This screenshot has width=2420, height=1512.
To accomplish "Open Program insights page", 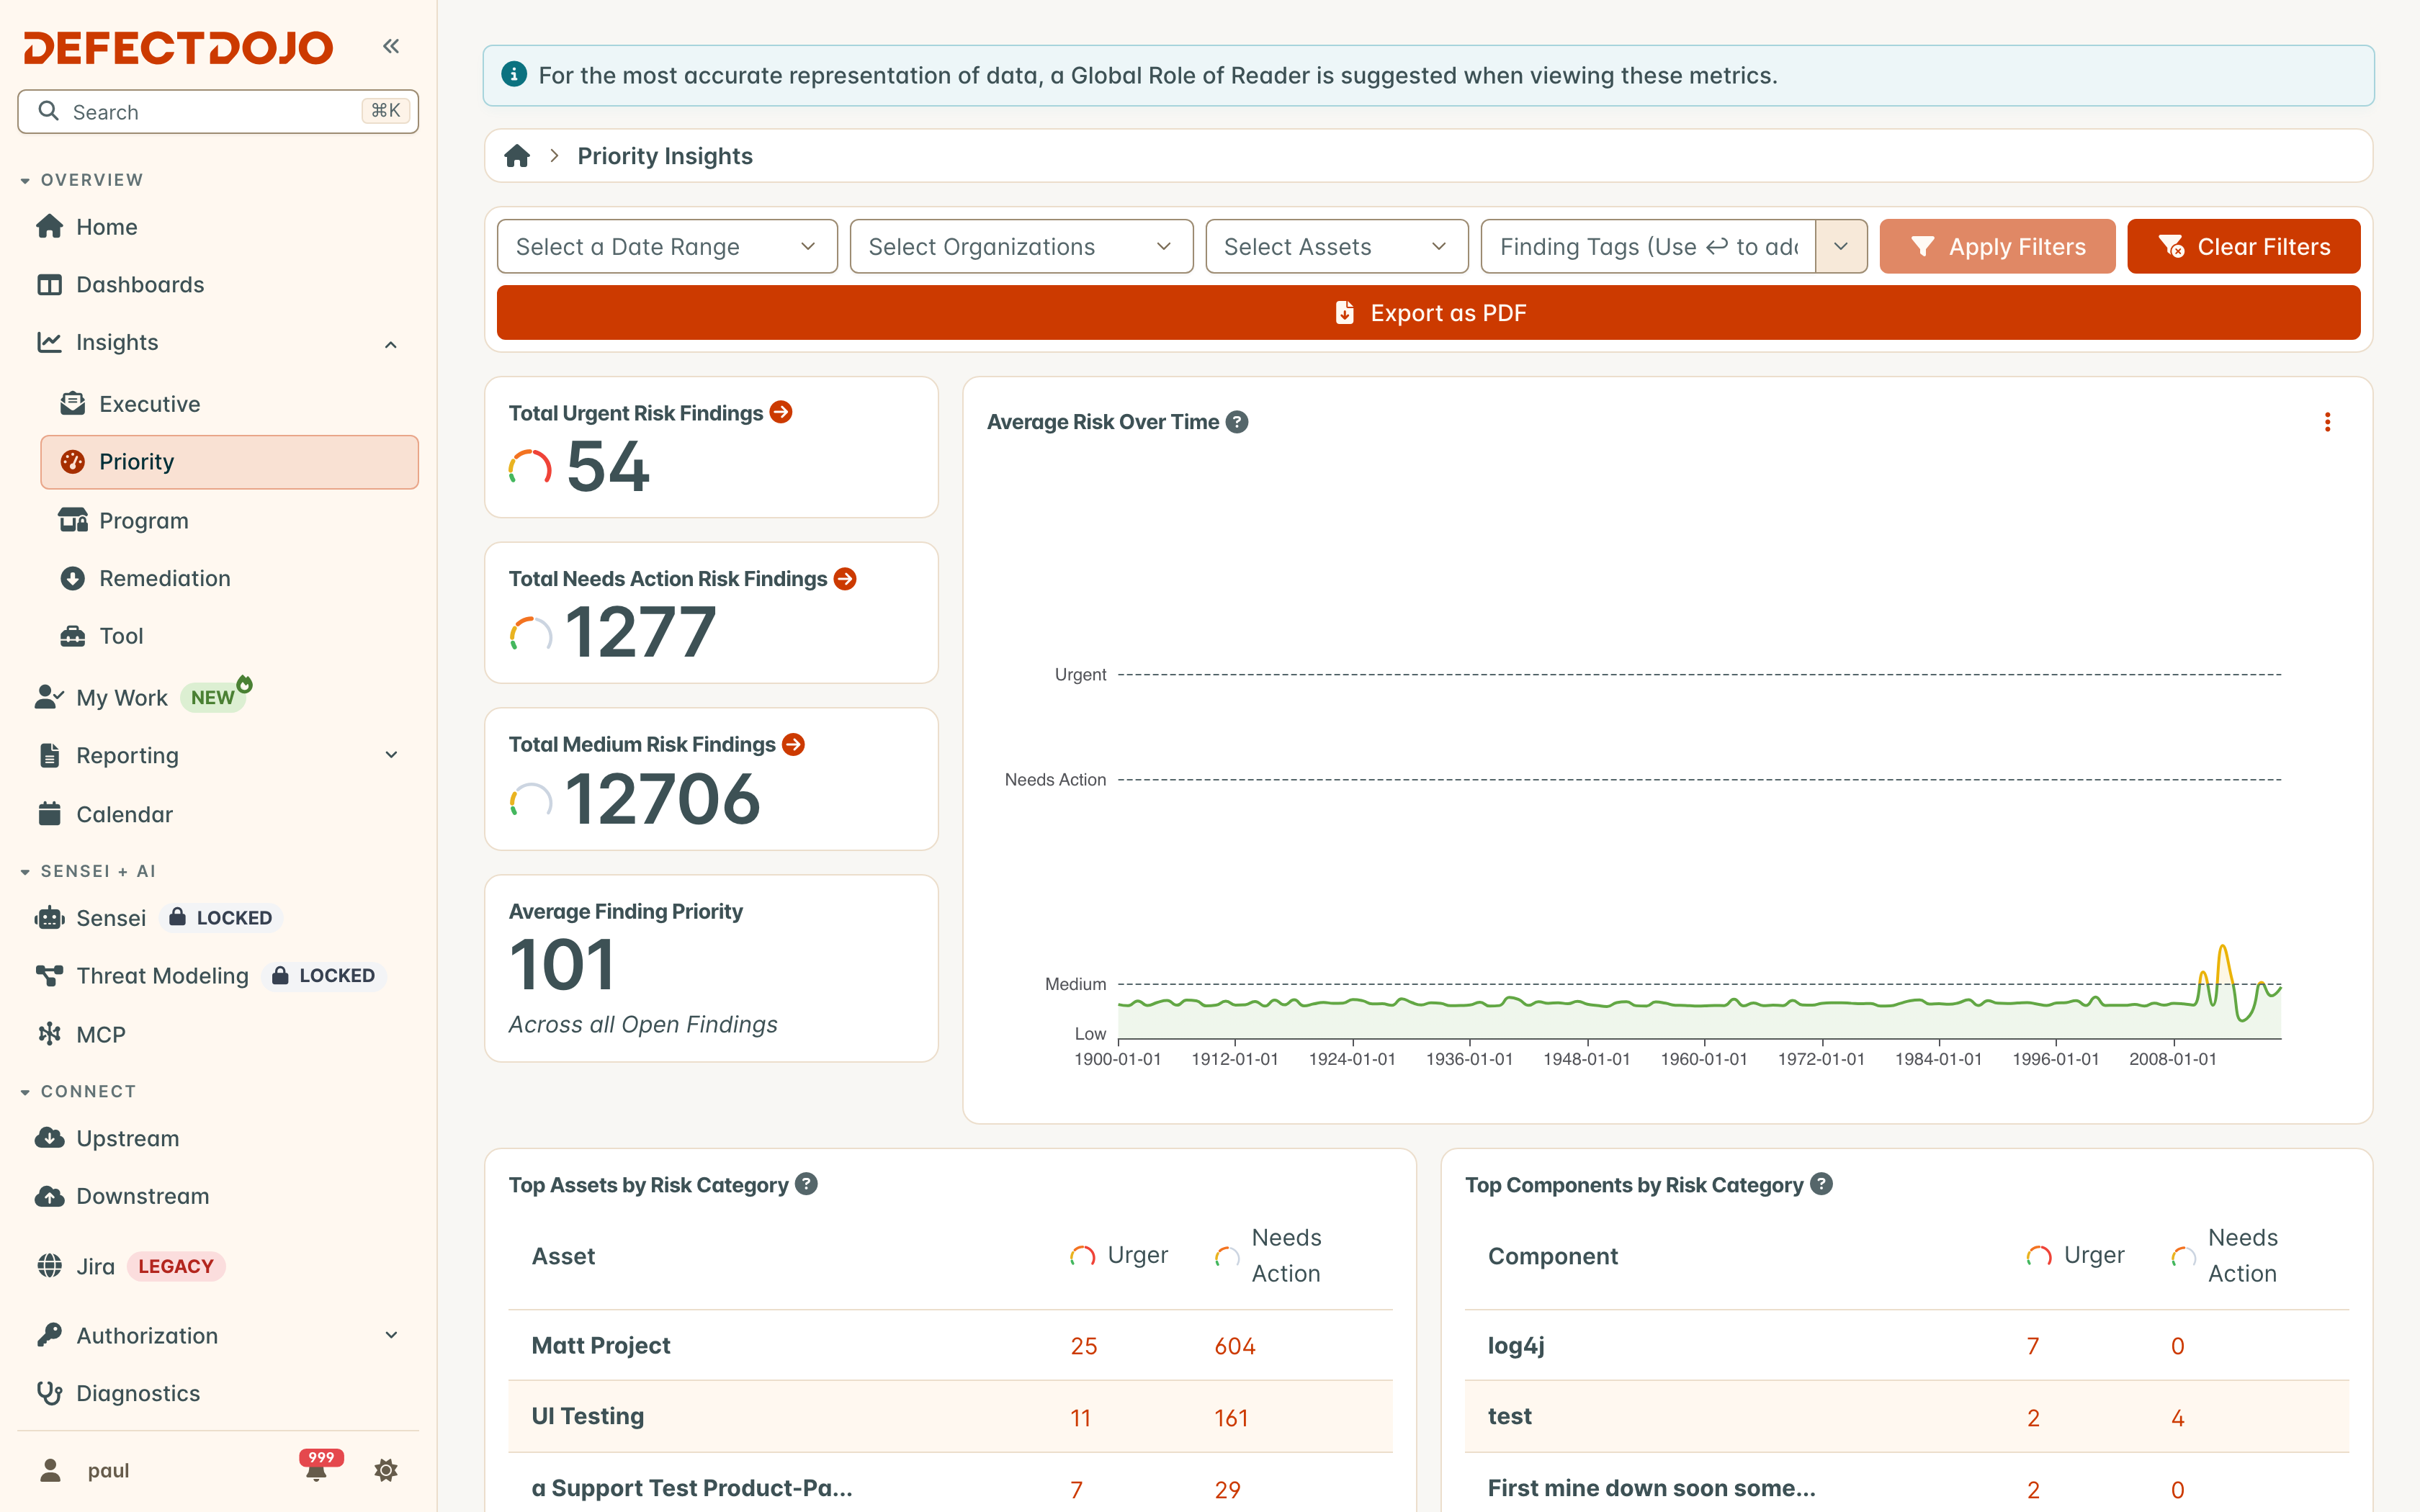I will 229,521.
